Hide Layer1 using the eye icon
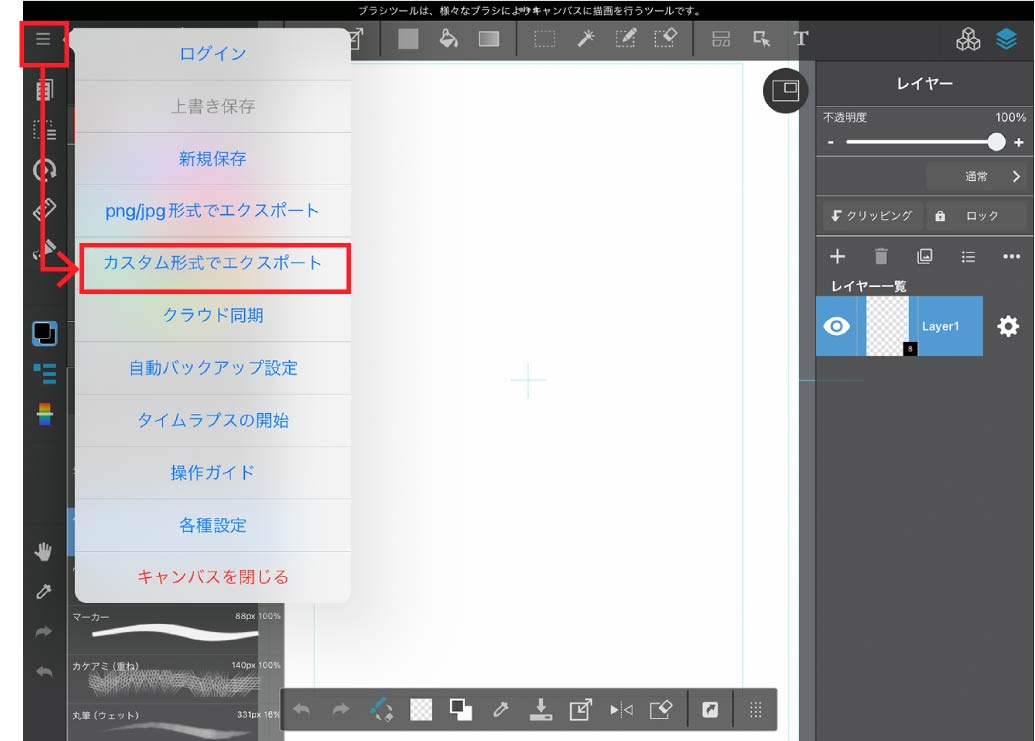The width and height of the screenshot is (1035, 741). coord(837,326)
